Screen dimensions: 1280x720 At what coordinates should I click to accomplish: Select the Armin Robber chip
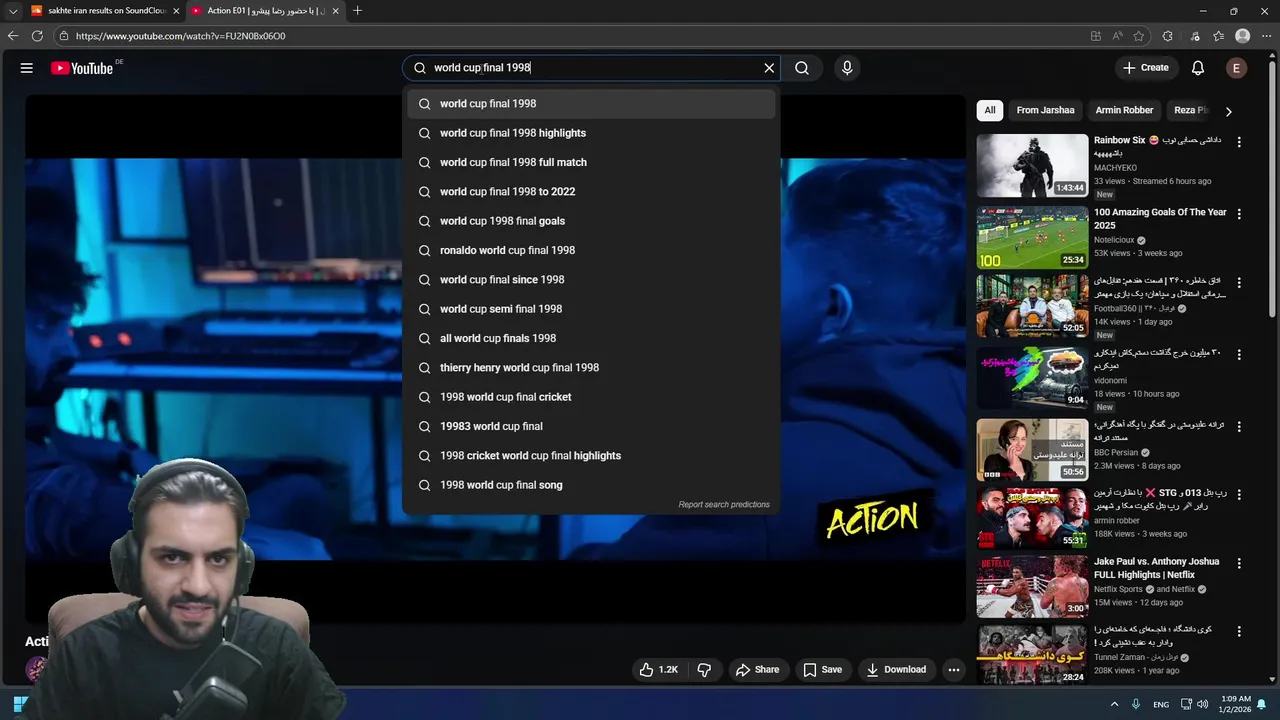[x=1124, y=110]
